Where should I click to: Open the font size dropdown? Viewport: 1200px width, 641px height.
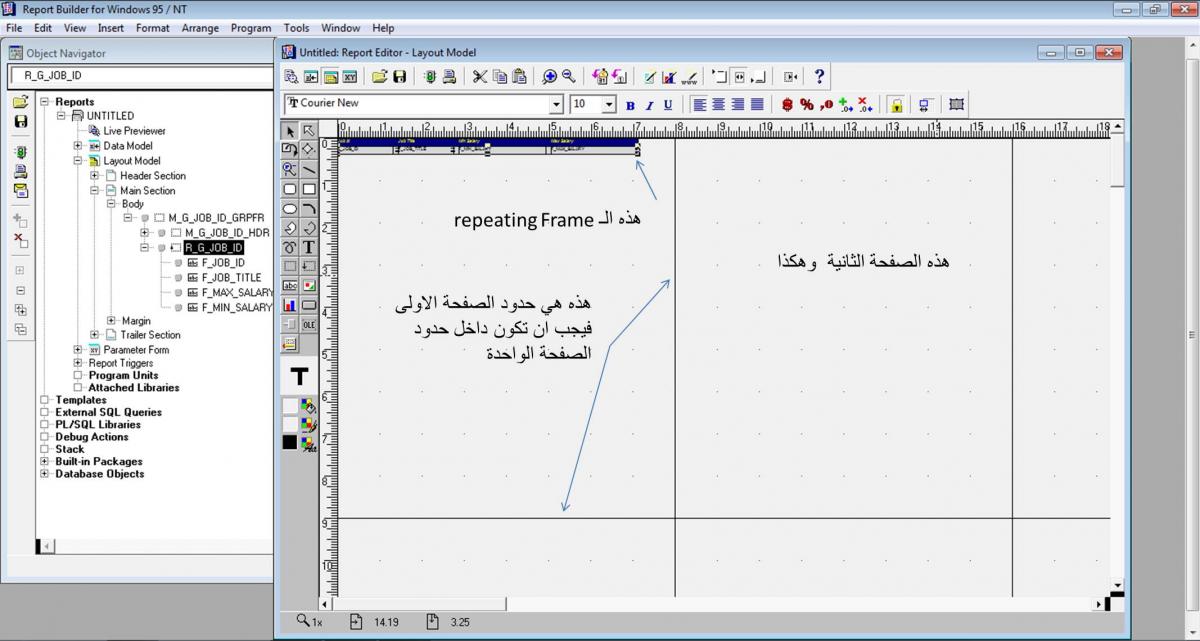[609, 104]
